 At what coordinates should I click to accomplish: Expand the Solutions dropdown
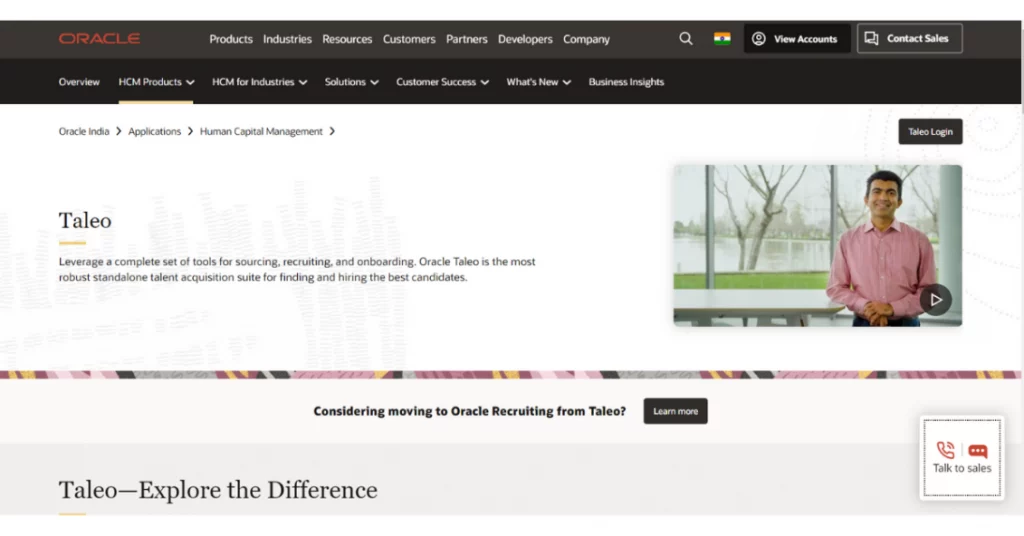point(351,82)
